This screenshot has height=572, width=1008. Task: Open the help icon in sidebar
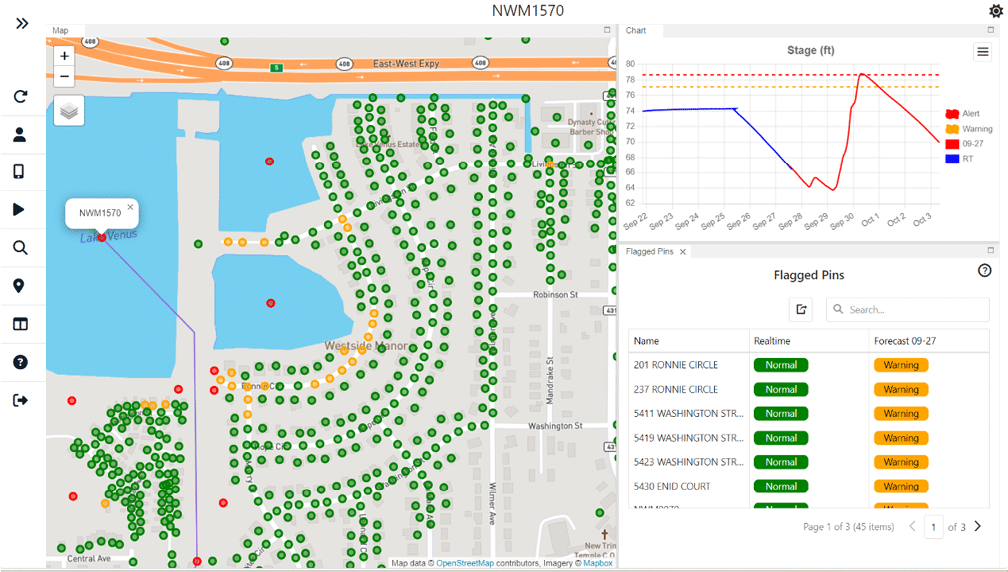pyautogui.click(x=20, y=362)
